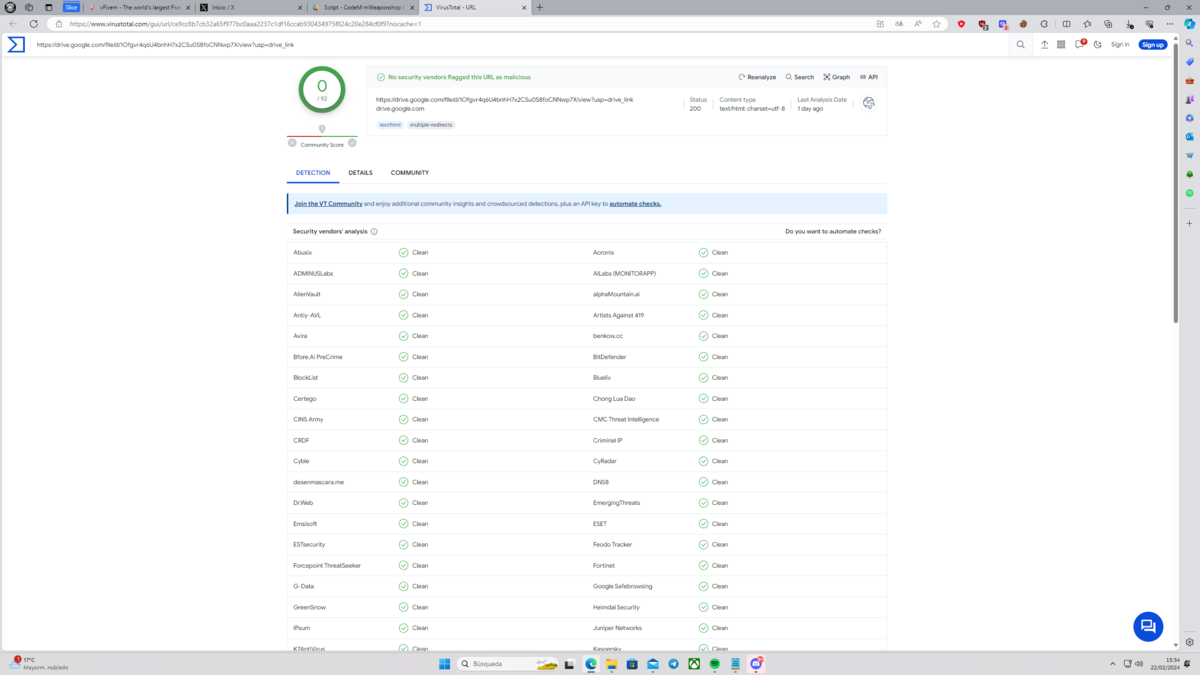The image size is (1200, 675).
Task: Click the sidebar search icon
Action: (1190, 43)
